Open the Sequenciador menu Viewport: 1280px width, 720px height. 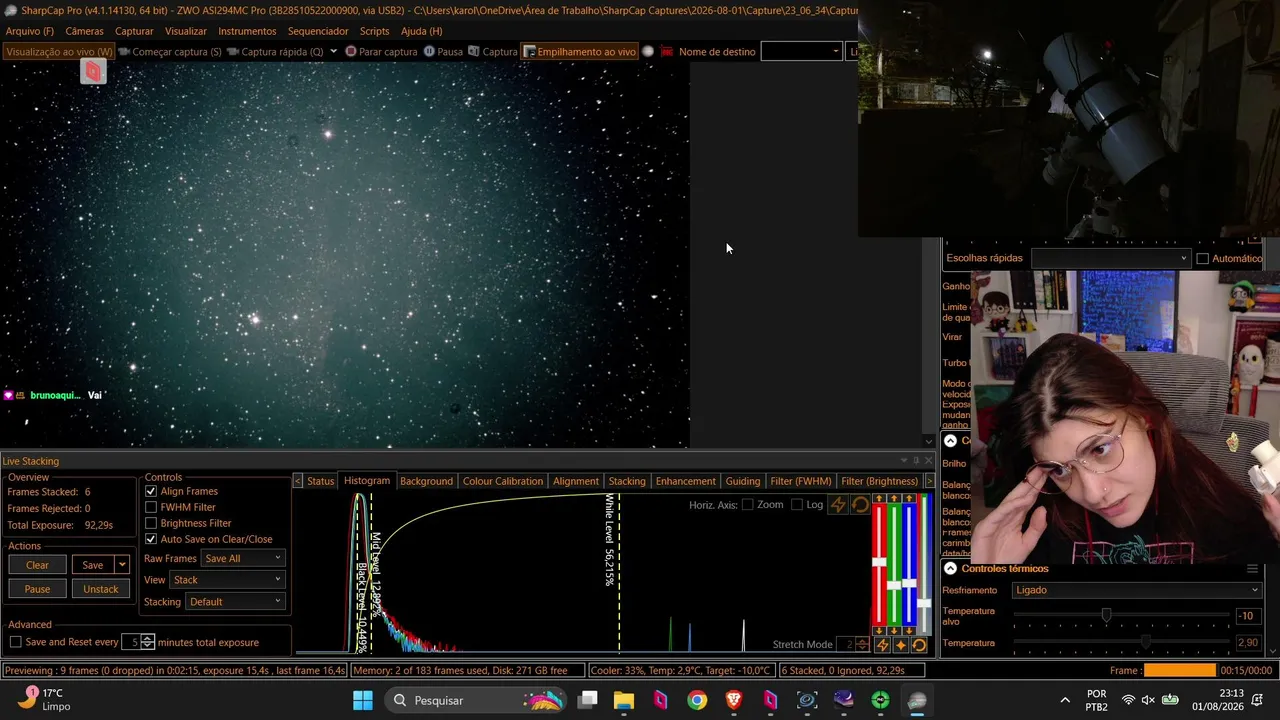[318, 31]
